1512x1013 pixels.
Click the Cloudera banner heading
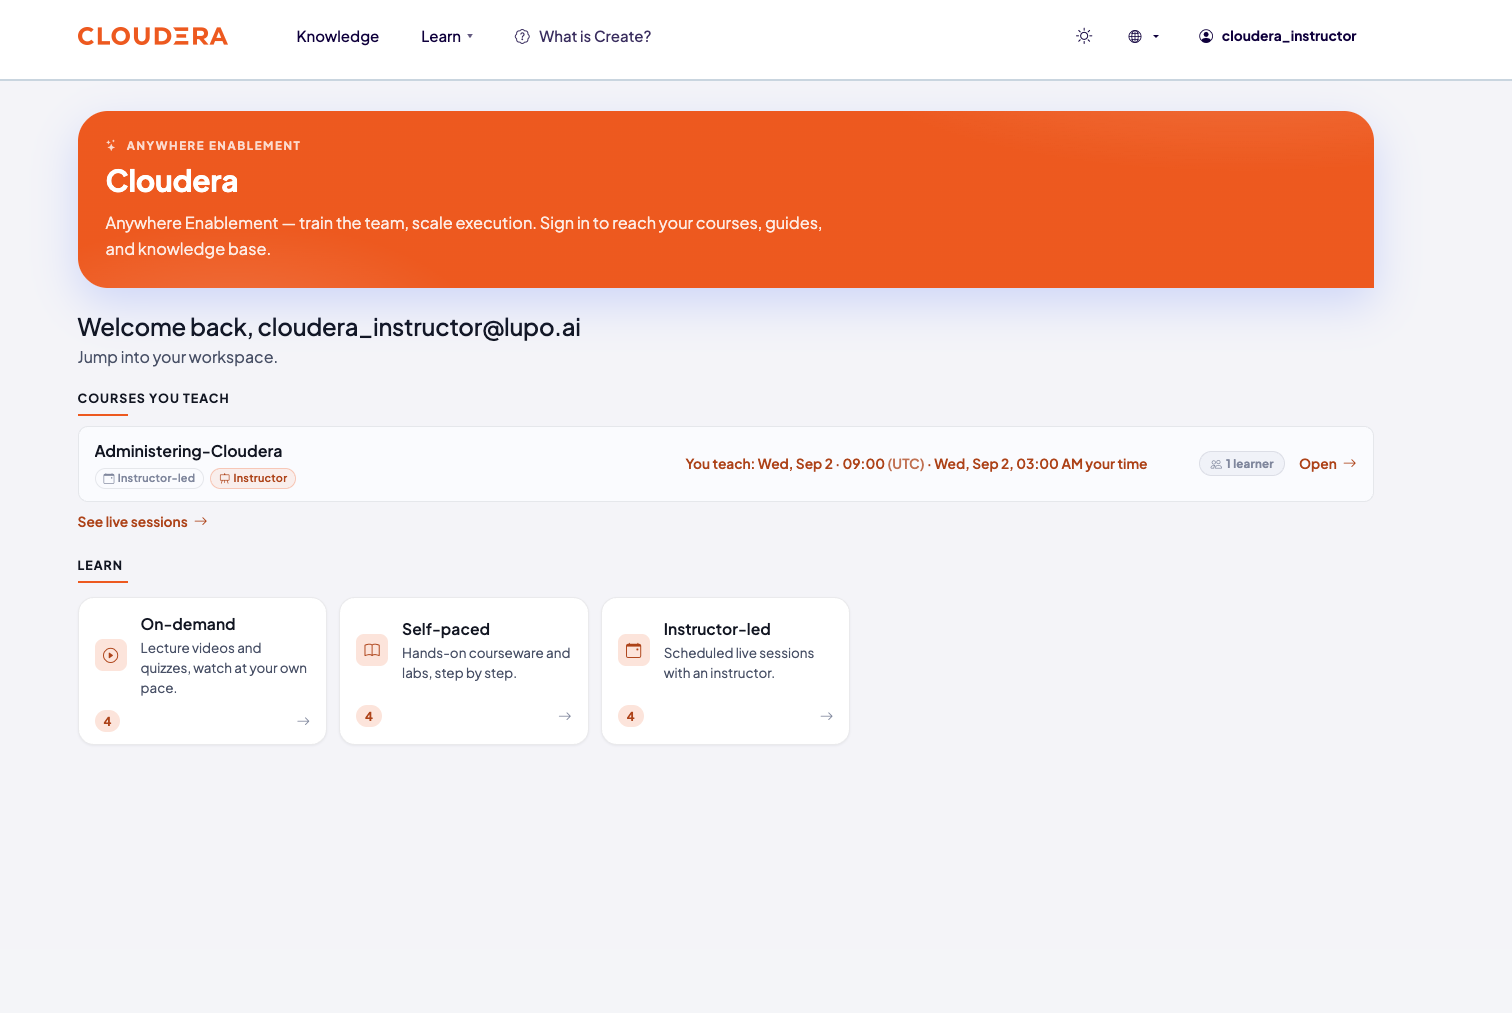pyautogui.click(x=172, y=181)
